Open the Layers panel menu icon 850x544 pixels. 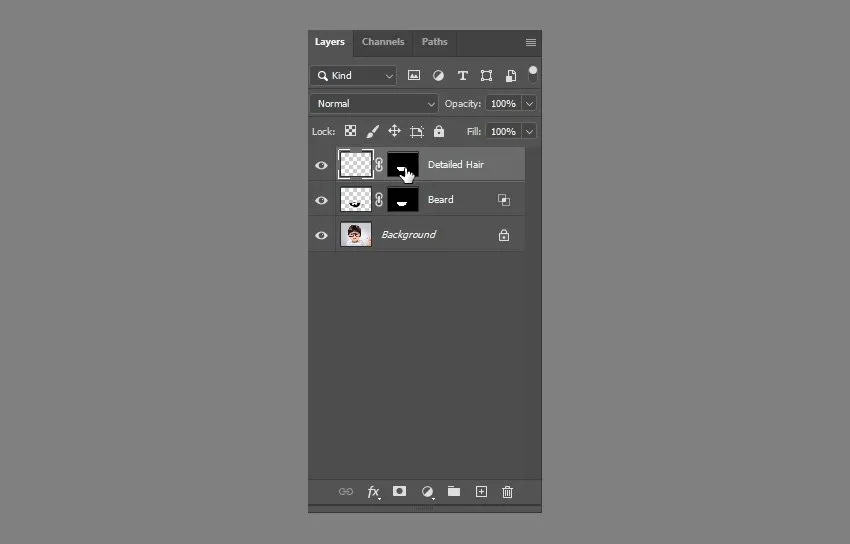[x=531, y=42]
